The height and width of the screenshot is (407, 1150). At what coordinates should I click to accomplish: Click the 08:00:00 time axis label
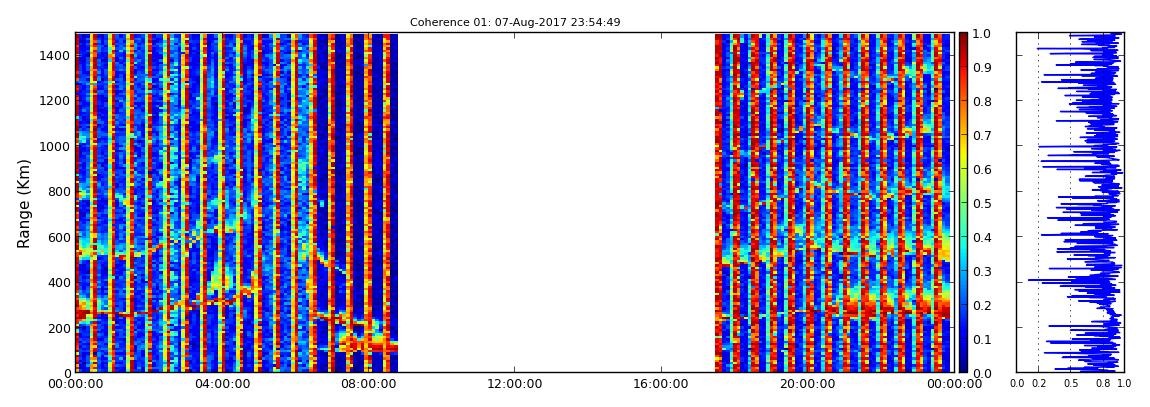(x=368, y=384)
